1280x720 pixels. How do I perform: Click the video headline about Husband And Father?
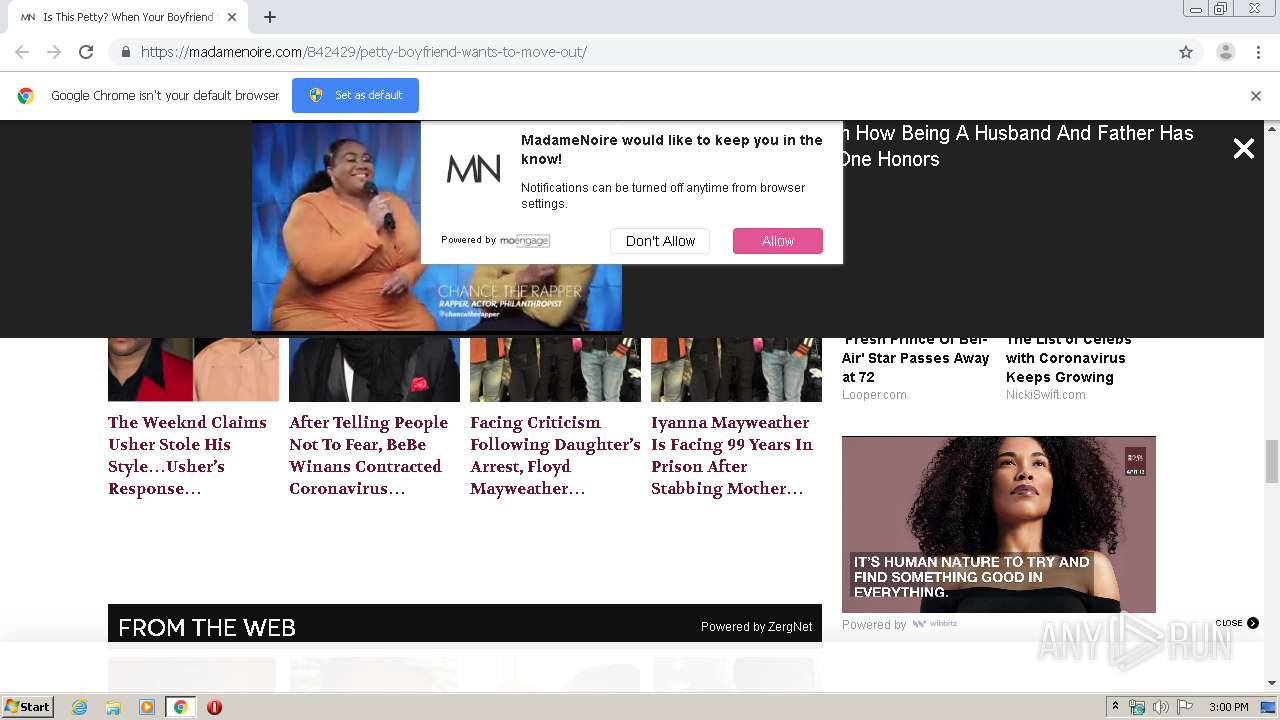pyautogui.click(x=1017, y=146)
